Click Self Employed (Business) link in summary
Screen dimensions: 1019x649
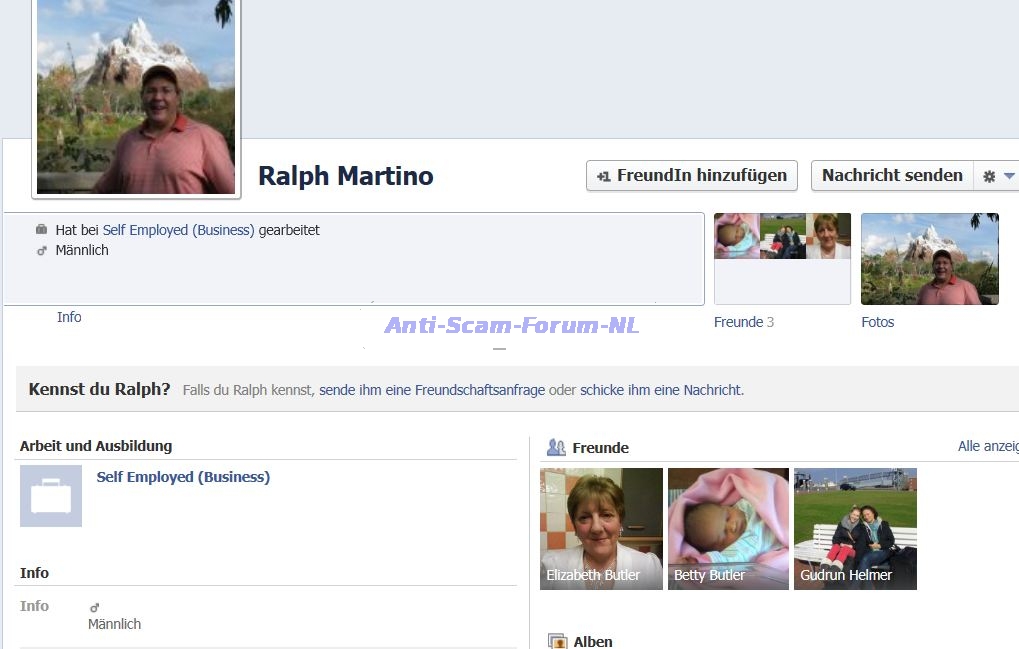(x=178, y=230)
